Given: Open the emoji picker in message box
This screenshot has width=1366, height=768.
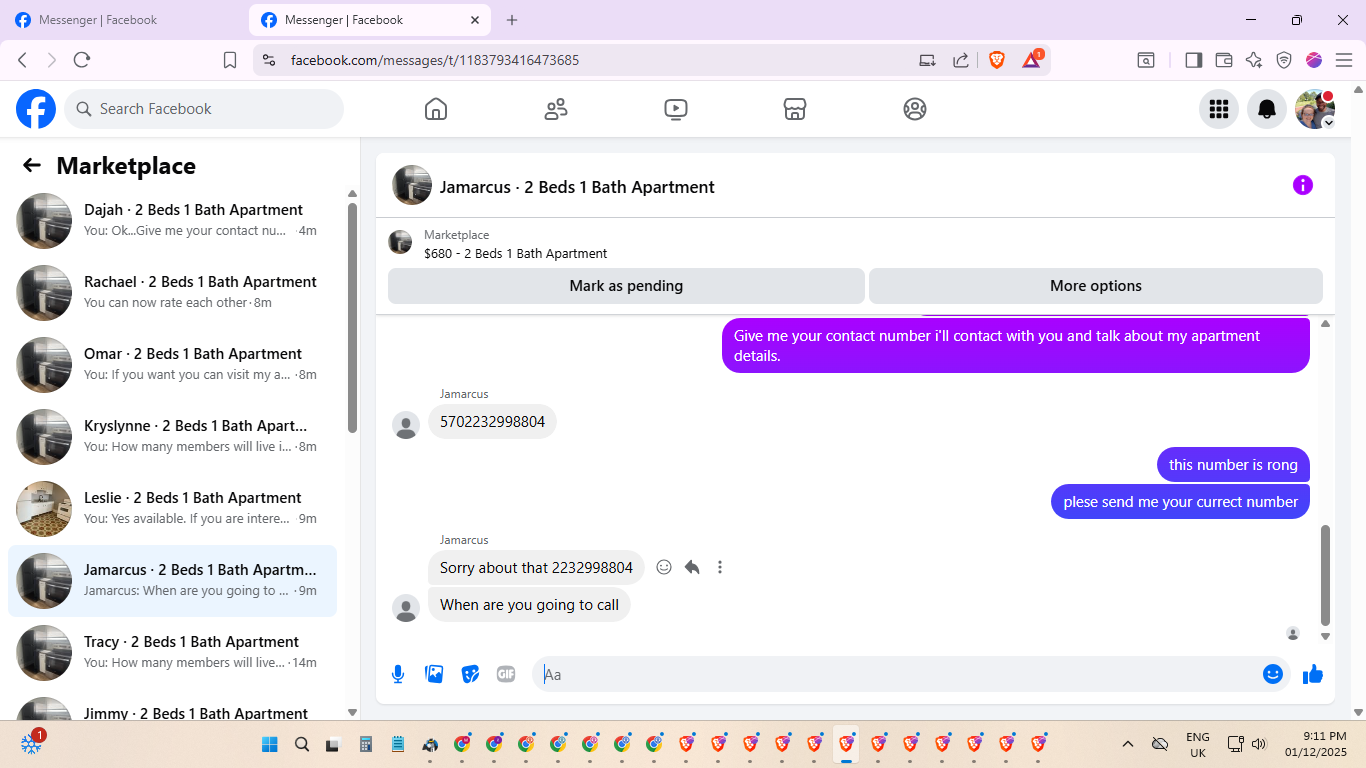Looking at the screenshot, I should tap(1273, 674).
